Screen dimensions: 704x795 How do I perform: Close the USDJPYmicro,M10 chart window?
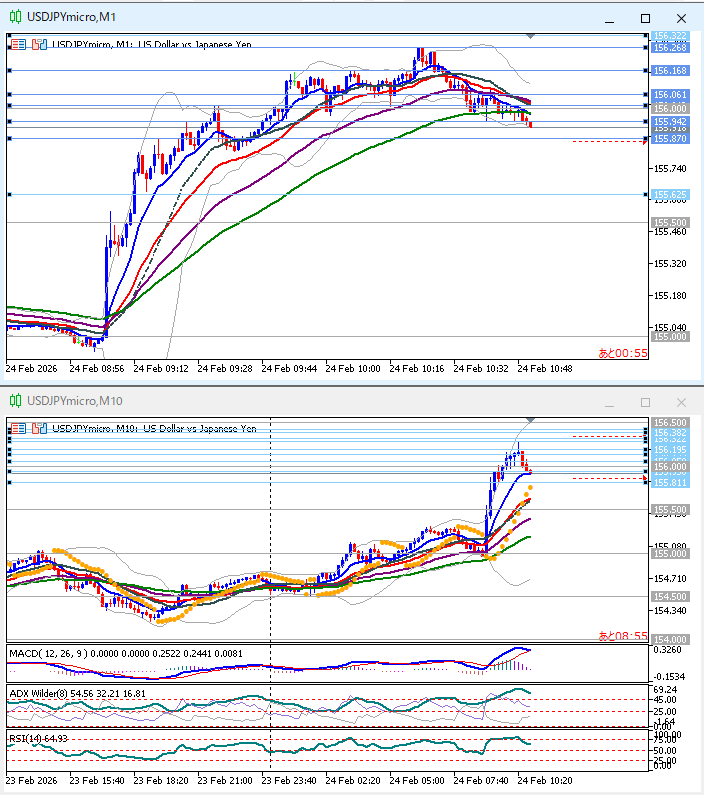coord(681,401)
